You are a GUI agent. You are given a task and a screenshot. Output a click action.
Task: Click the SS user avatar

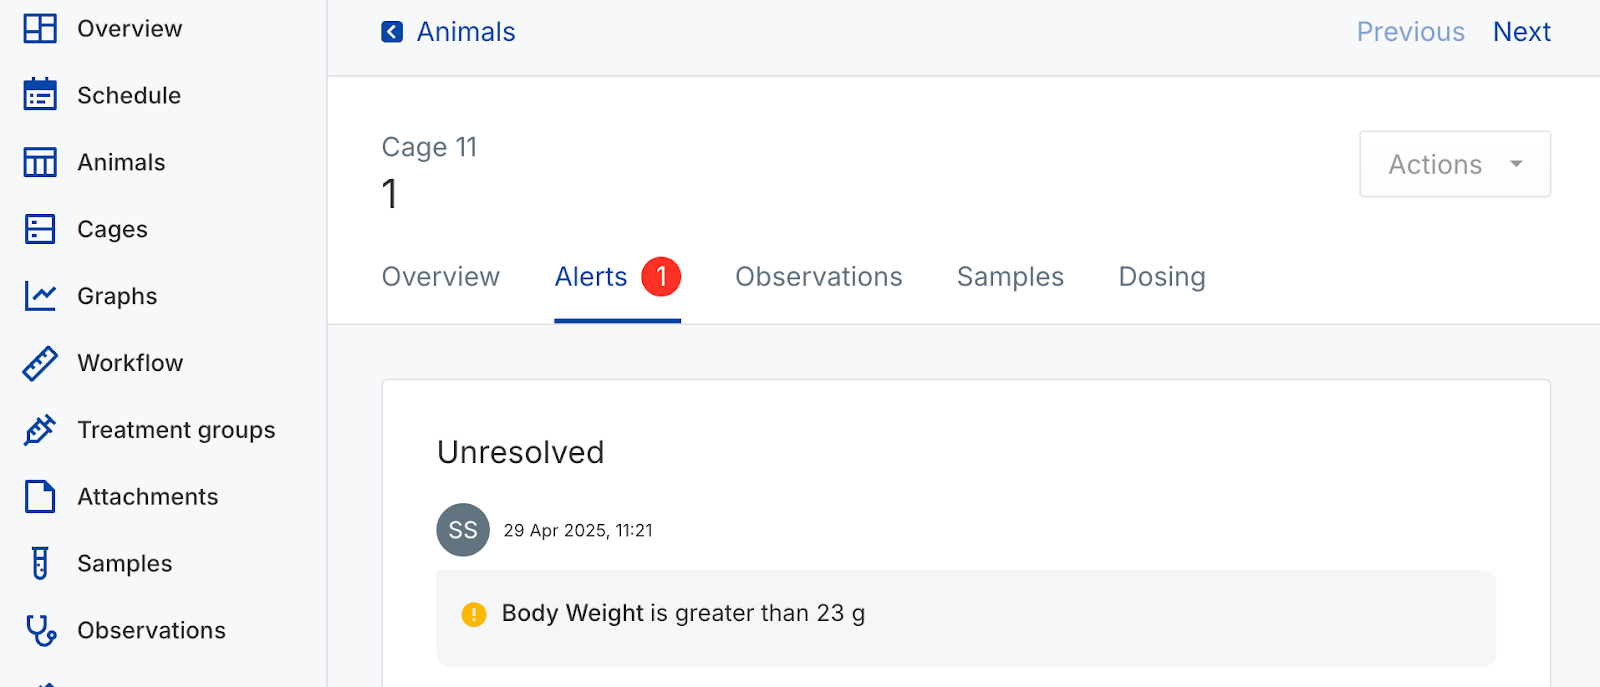463,530
